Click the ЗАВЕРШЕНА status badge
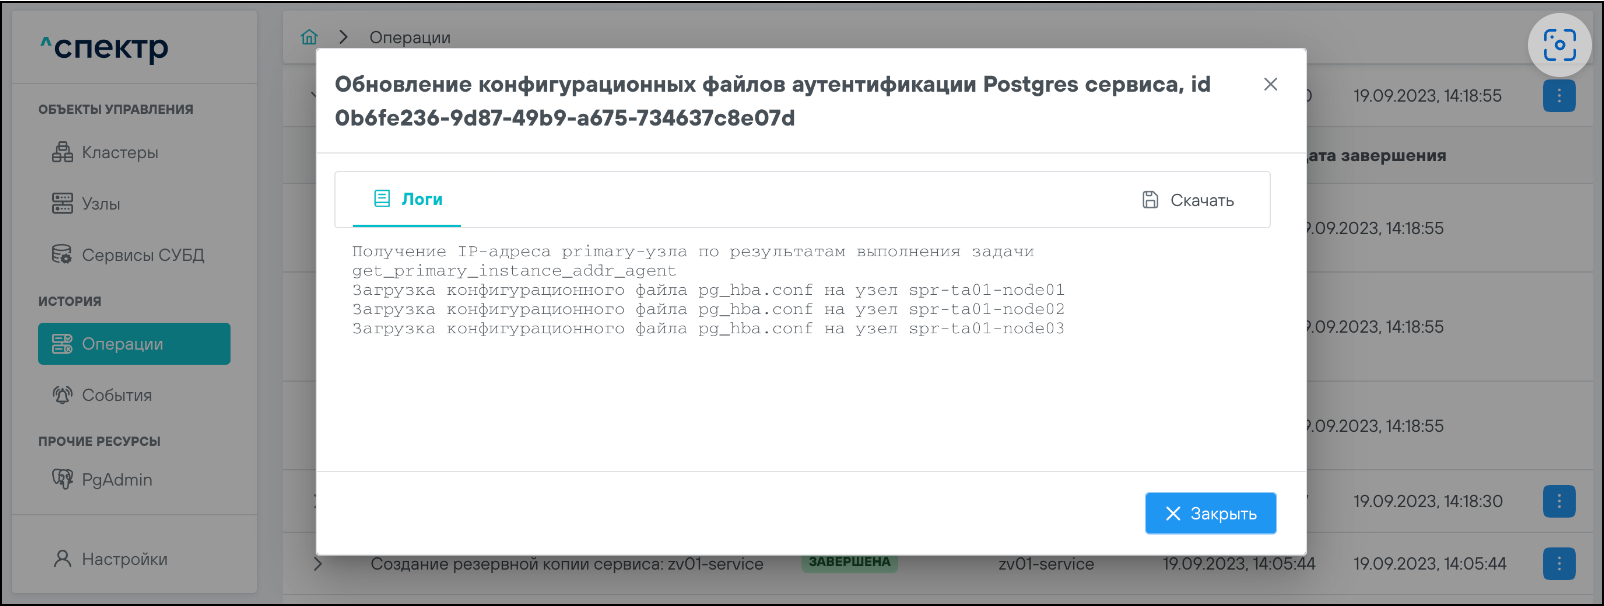The height and width of the screenshot is (606, 1604). coord(849,562)
